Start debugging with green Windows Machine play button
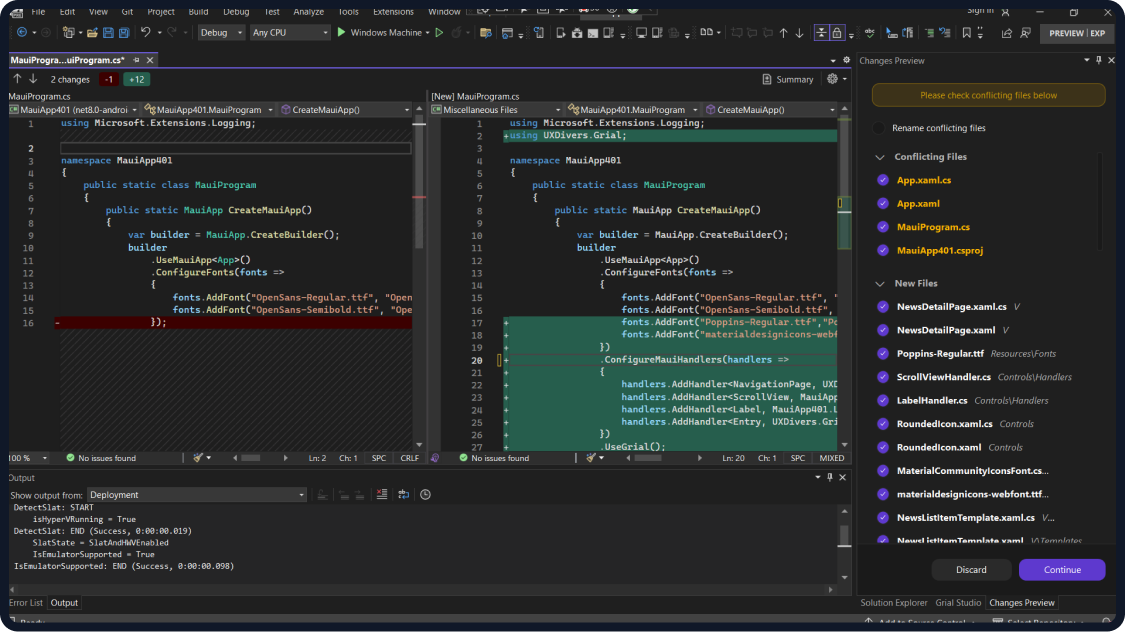Screen dimensions: 1125x632 pos(342,33)
